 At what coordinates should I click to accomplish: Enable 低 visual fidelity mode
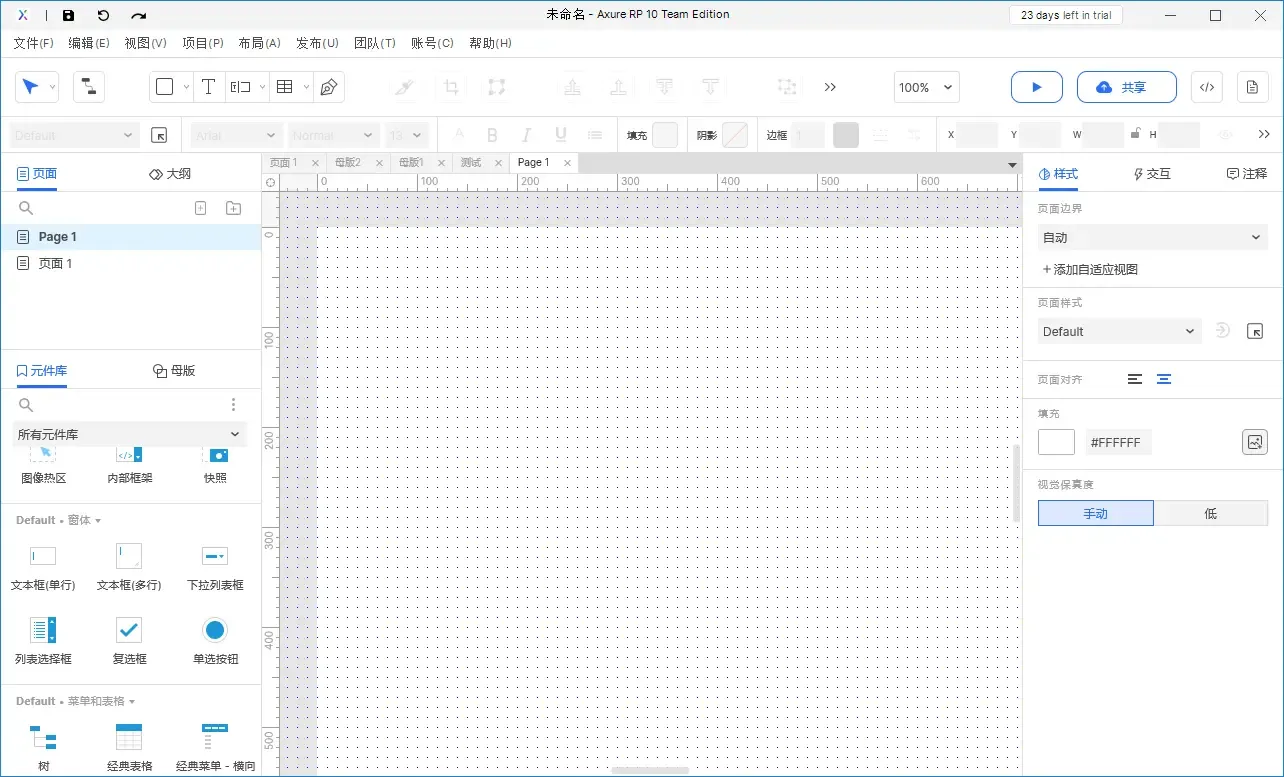click(1211, 513)
